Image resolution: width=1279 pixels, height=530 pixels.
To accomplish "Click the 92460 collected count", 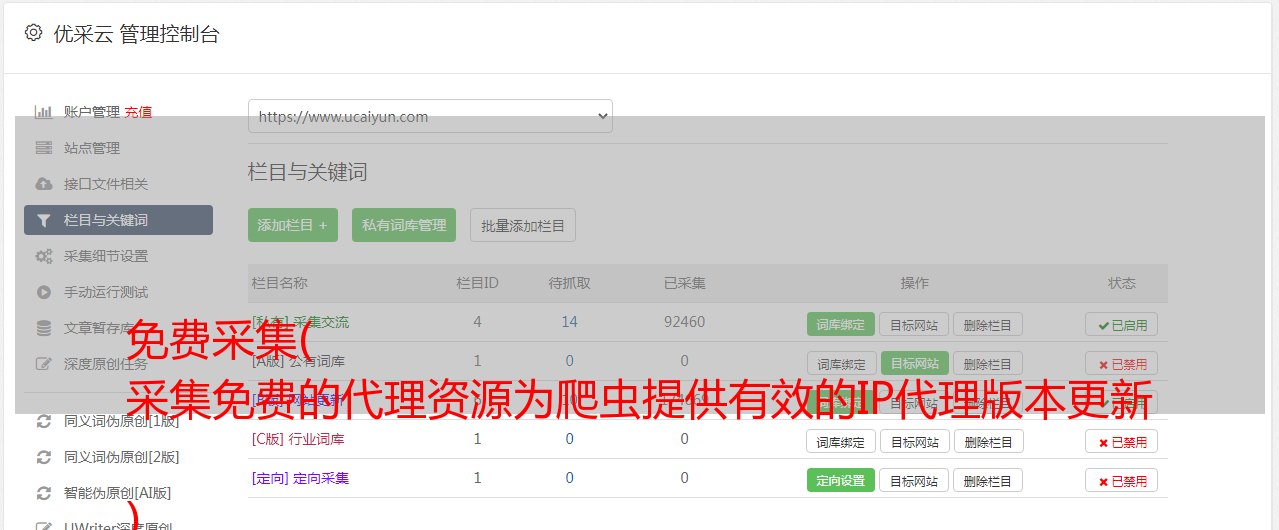I will [684, 322].
